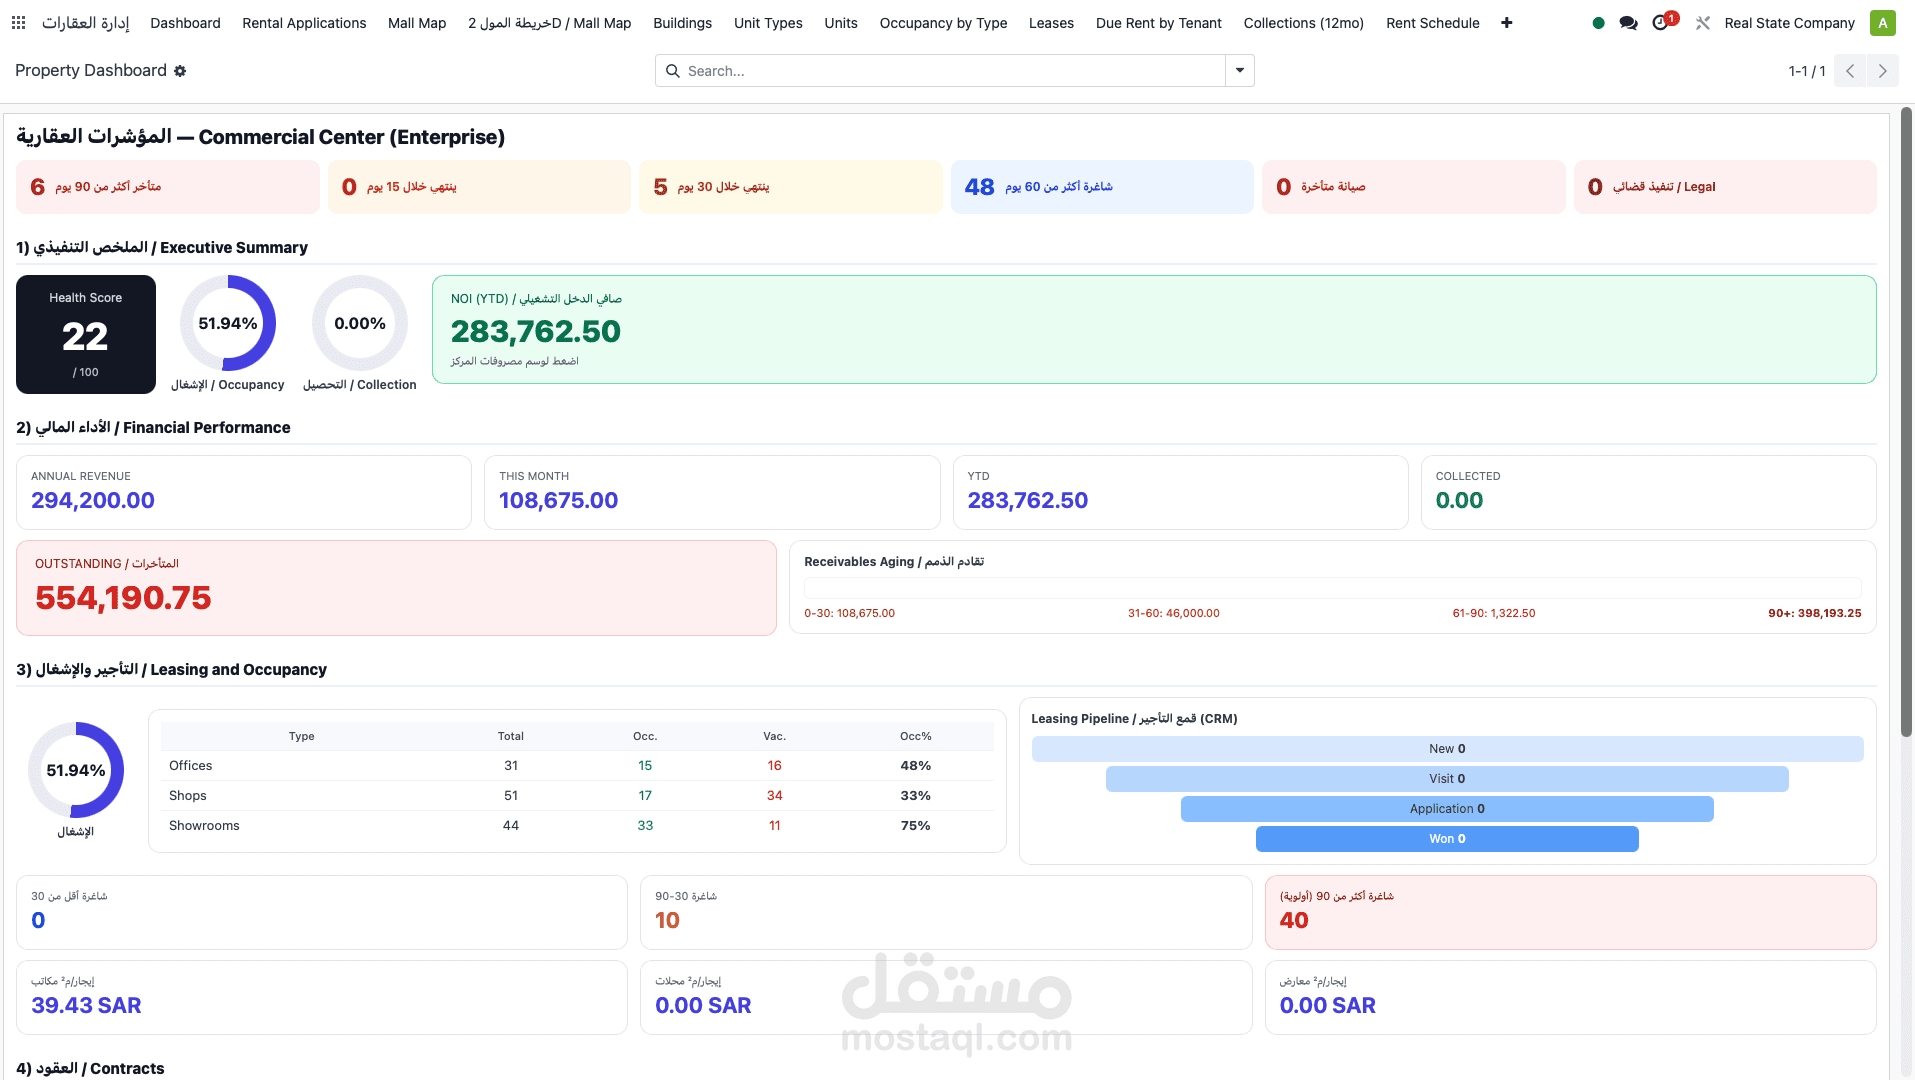Open the user avatar 'A' menu
This screenshot has height=1080, width=1915.
pyautogui.click(x=1883, y=22)
